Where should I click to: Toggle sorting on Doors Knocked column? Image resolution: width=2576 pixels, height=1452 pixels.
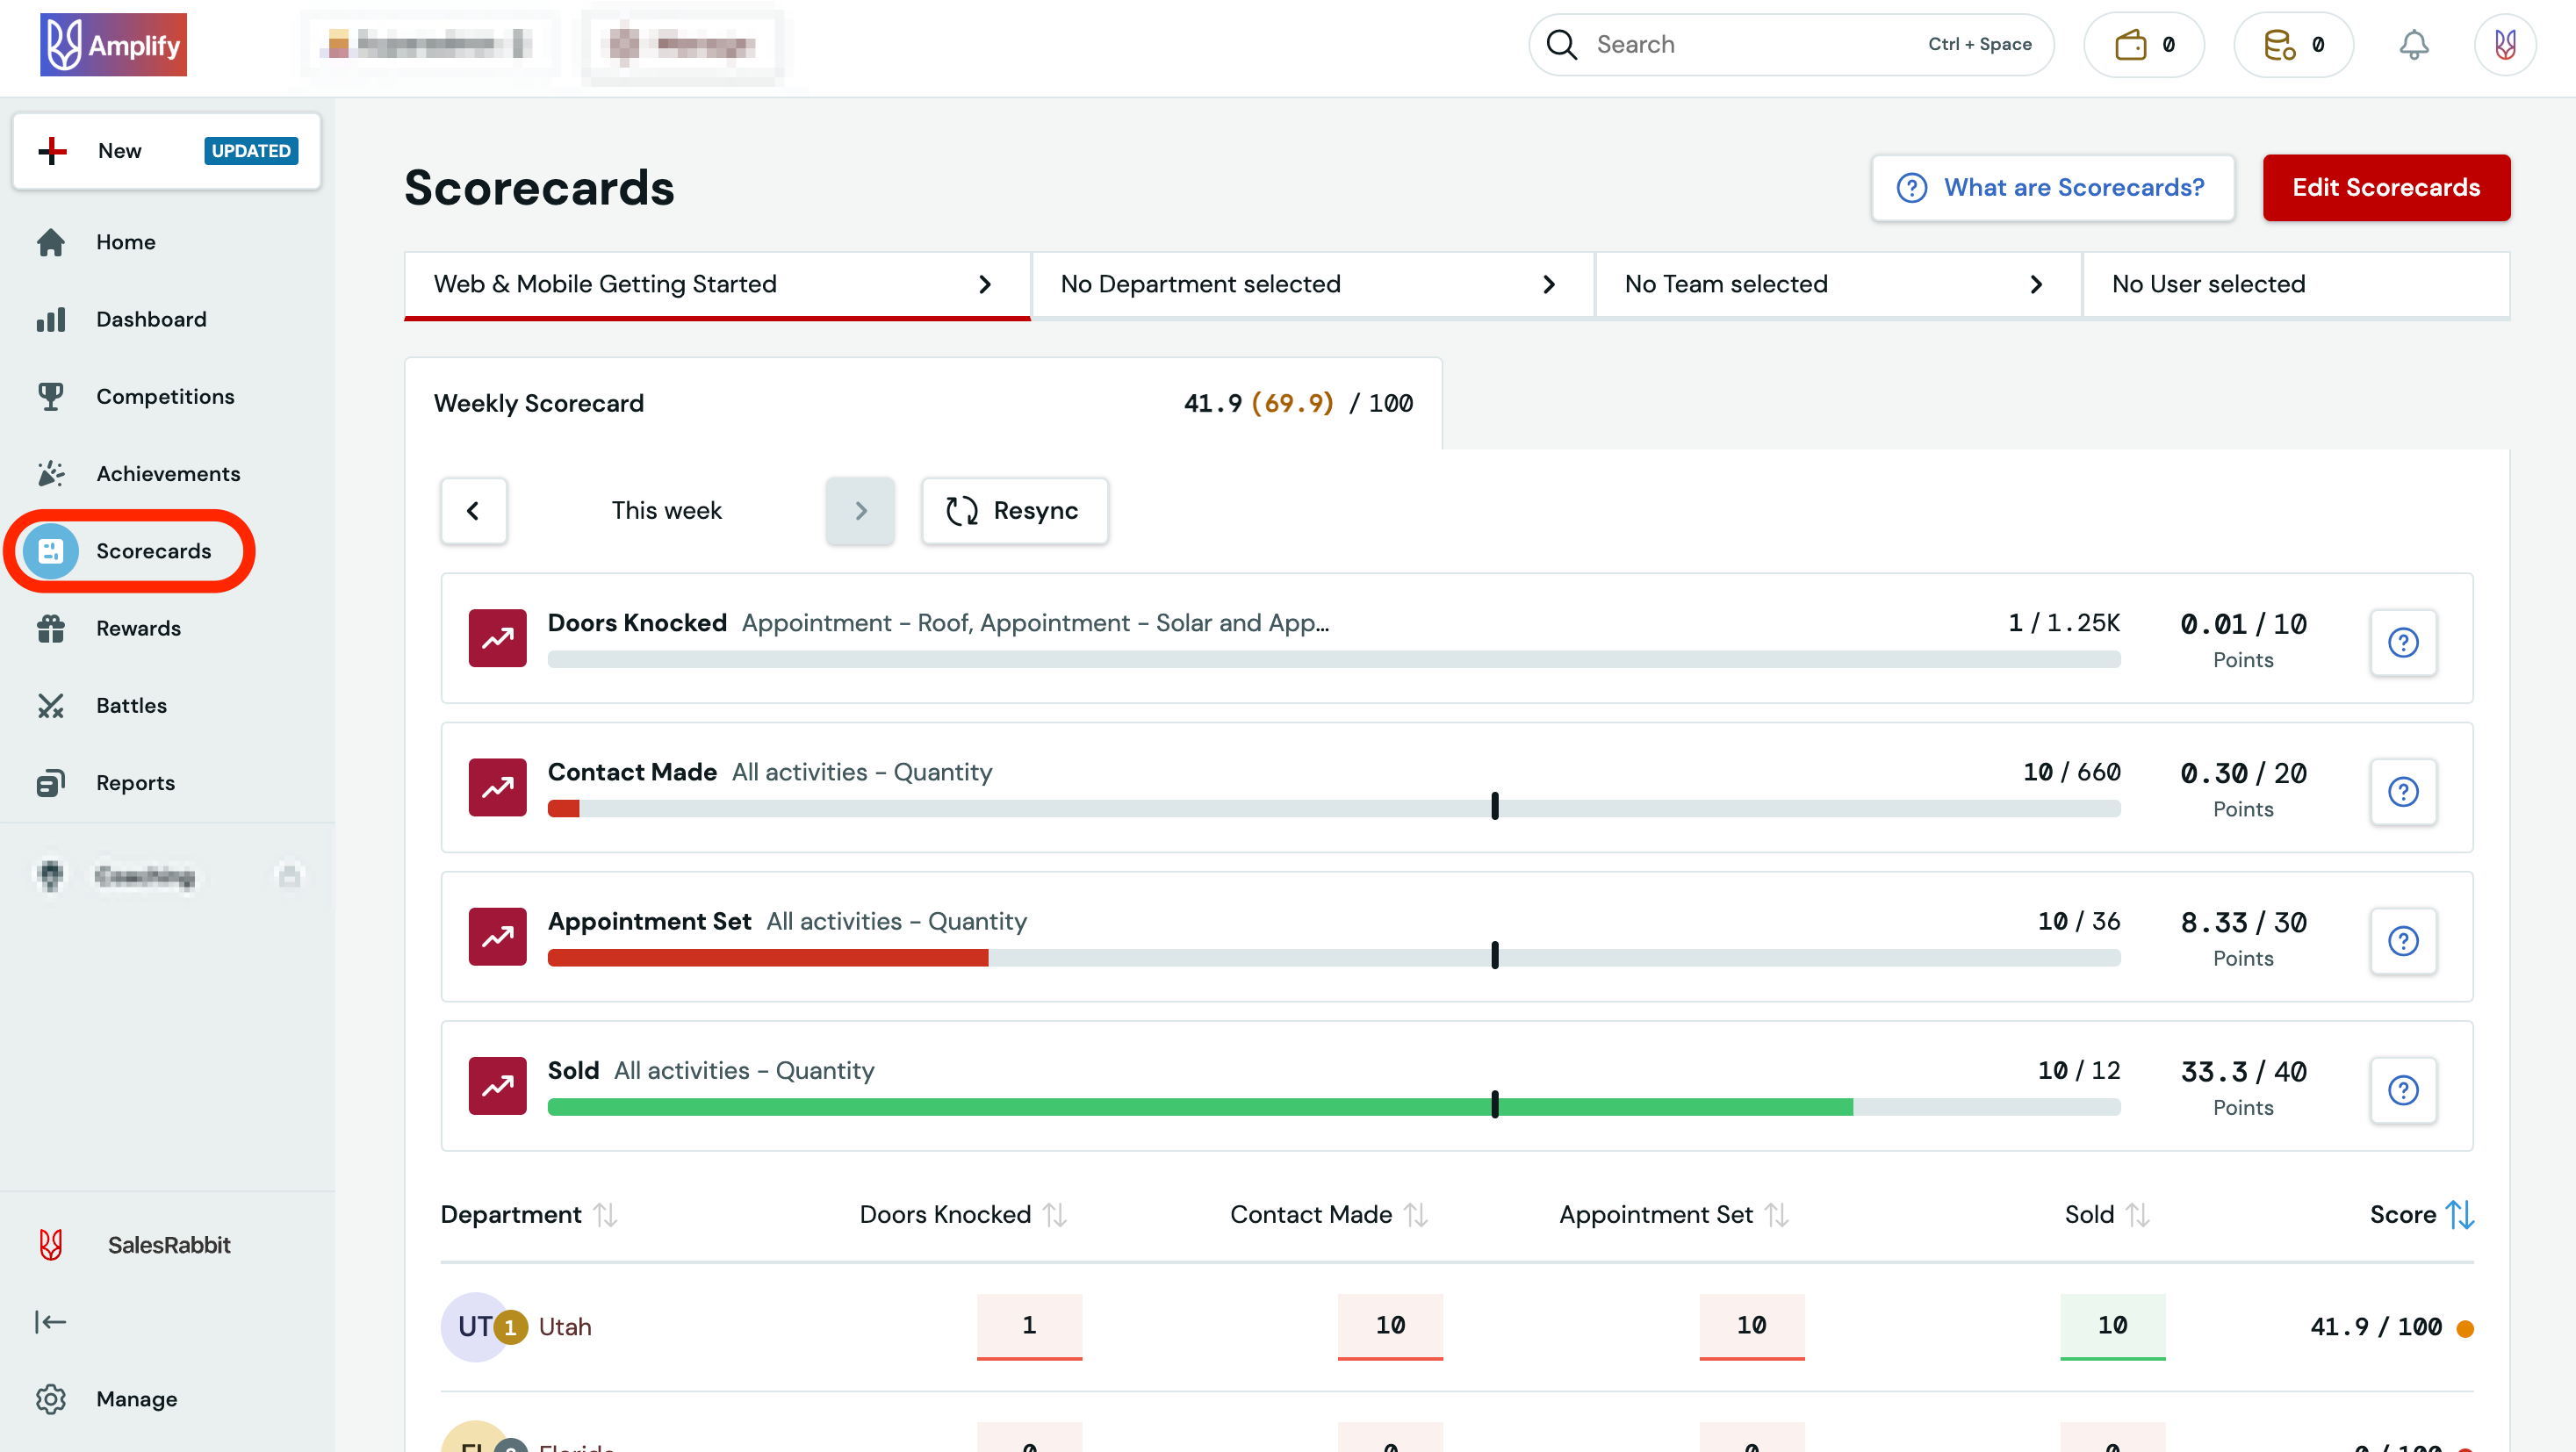[1055, 1214]
